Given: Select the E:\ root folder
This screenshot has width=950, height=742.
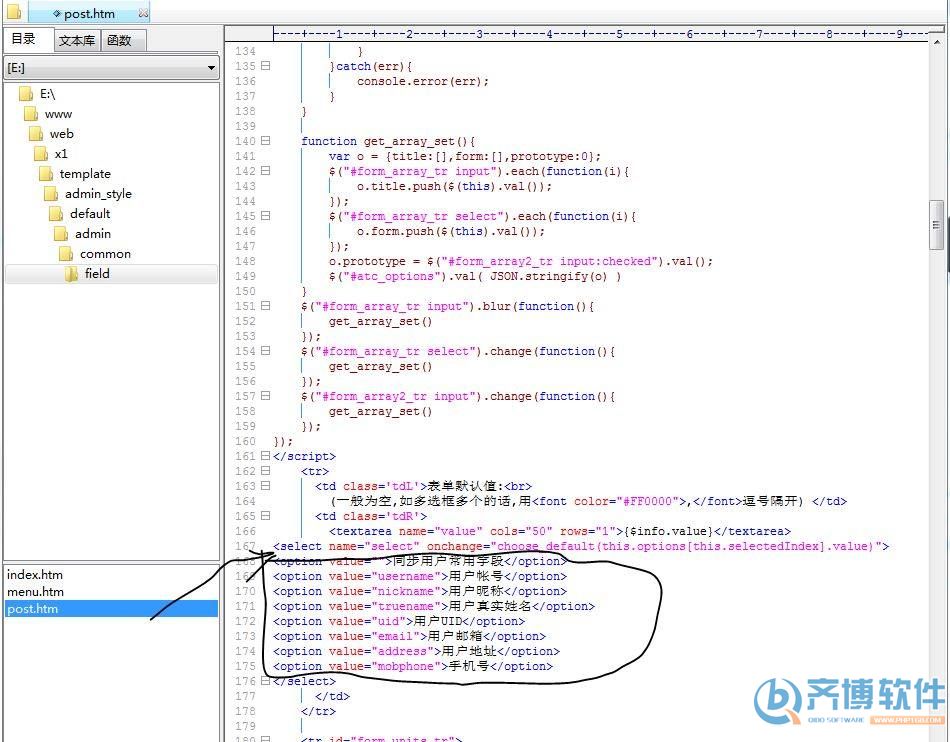Looking at the screenshot, I should tap(47, 94).
